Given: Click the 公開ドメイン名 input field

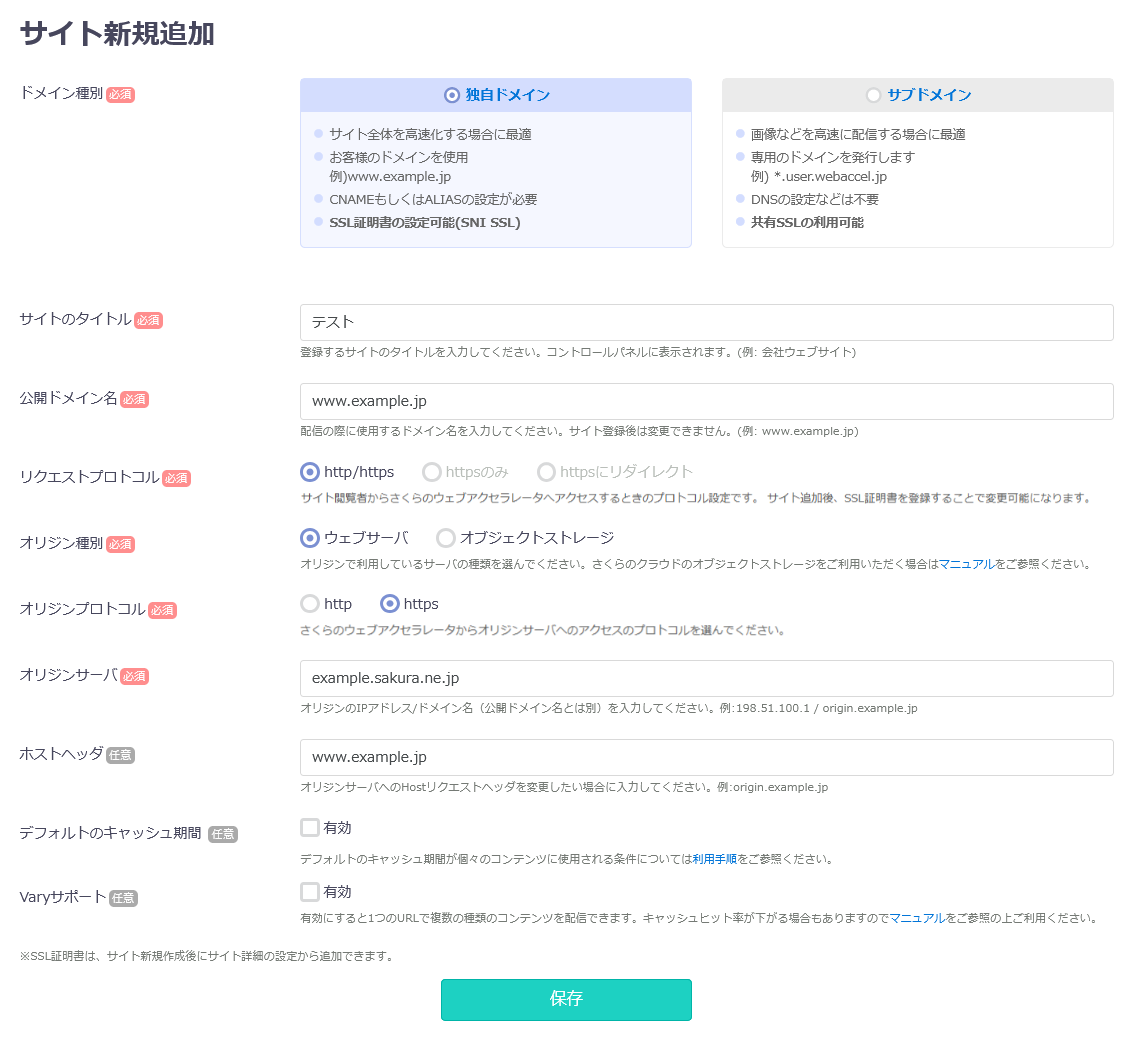Looking at the screenshot, I should coord(706,401).
